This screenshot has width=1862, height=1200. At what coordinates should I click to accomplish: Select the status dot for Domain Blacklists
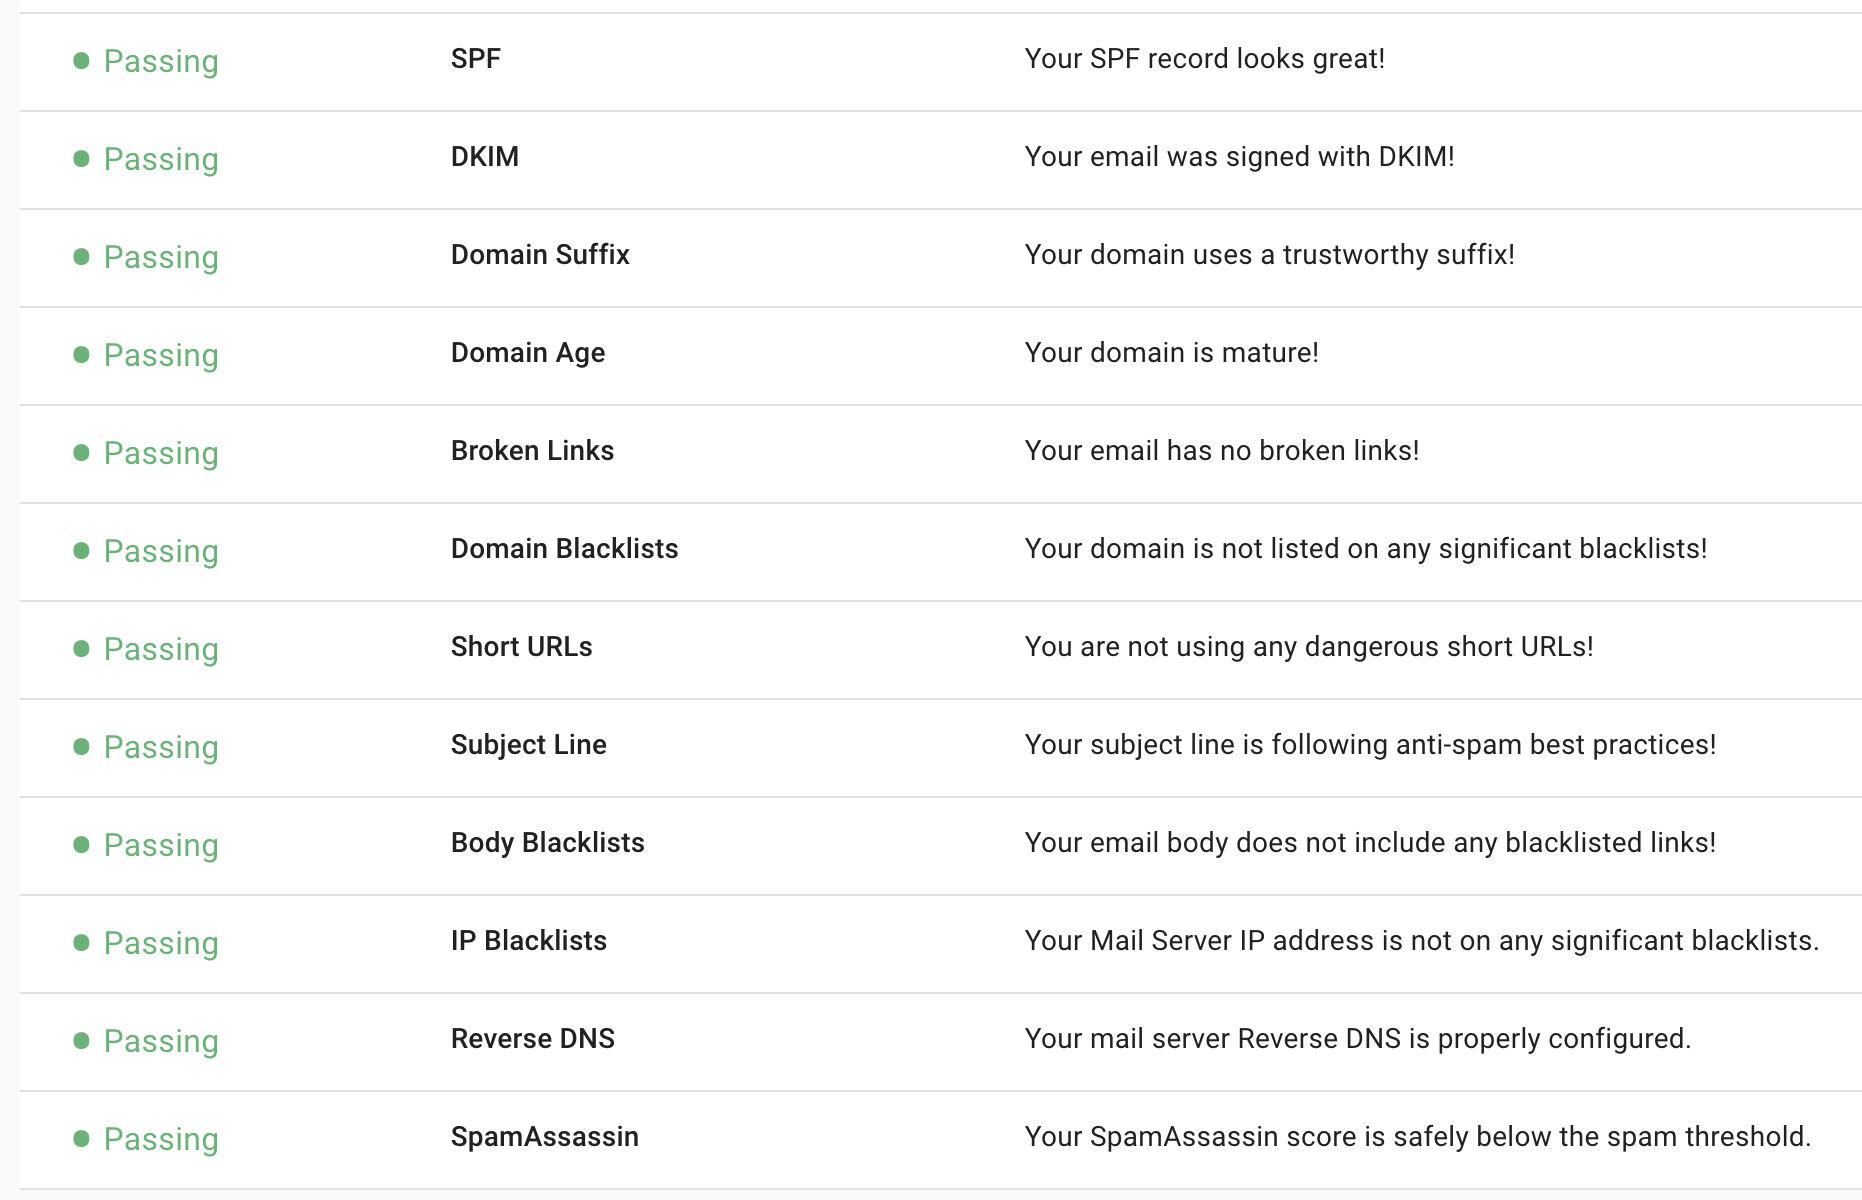(82, 551)
